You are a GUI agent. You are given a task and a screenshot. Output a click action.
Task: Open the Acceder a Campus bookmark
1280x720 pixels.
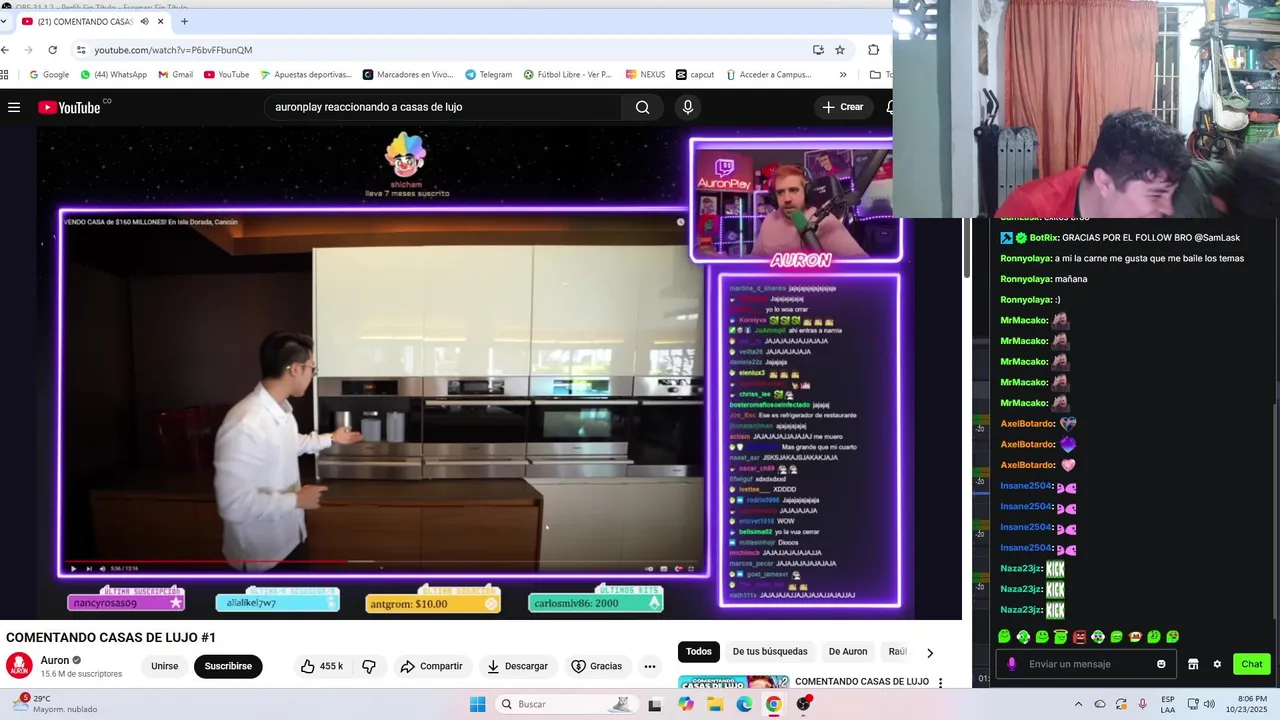point(768,74)
